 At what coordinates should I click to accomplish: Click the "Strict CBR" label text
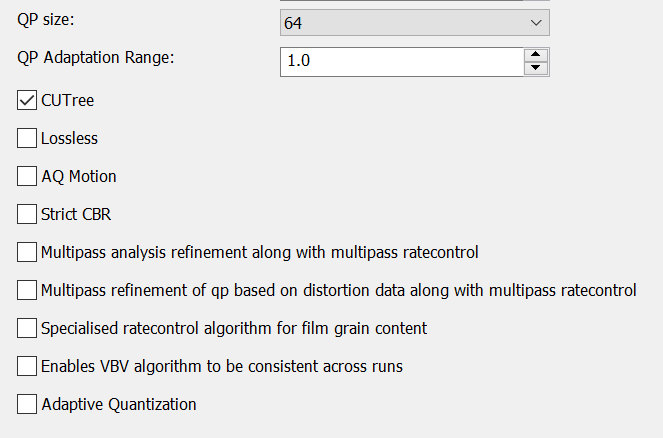click(x=76, y=214)
